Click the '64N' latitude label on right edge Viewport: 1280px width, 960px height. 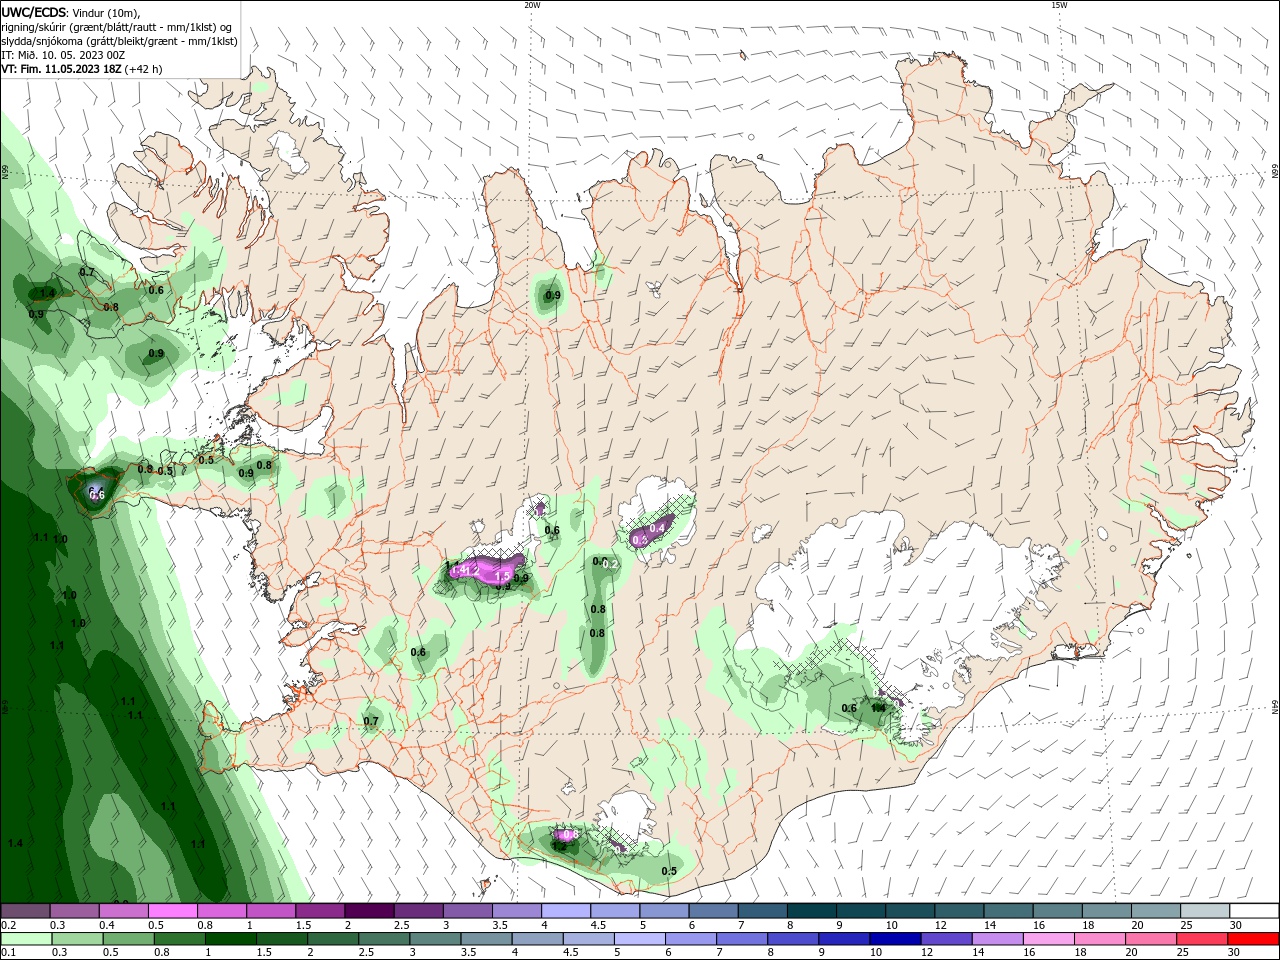[1275, 707]
